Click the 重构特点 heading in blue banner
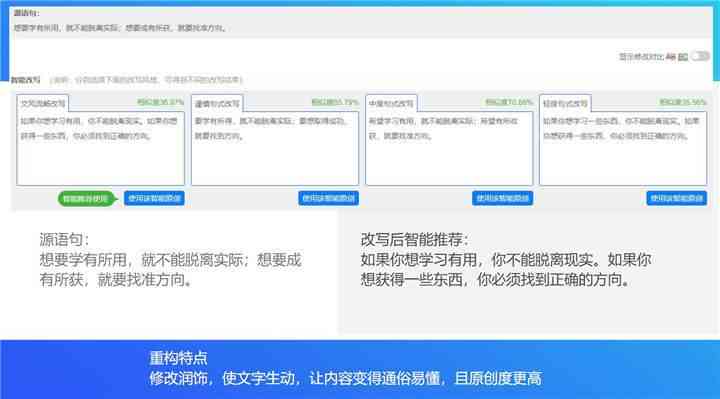Image resolution: width=720 pixels, height=399 pixels. [178, 358]
